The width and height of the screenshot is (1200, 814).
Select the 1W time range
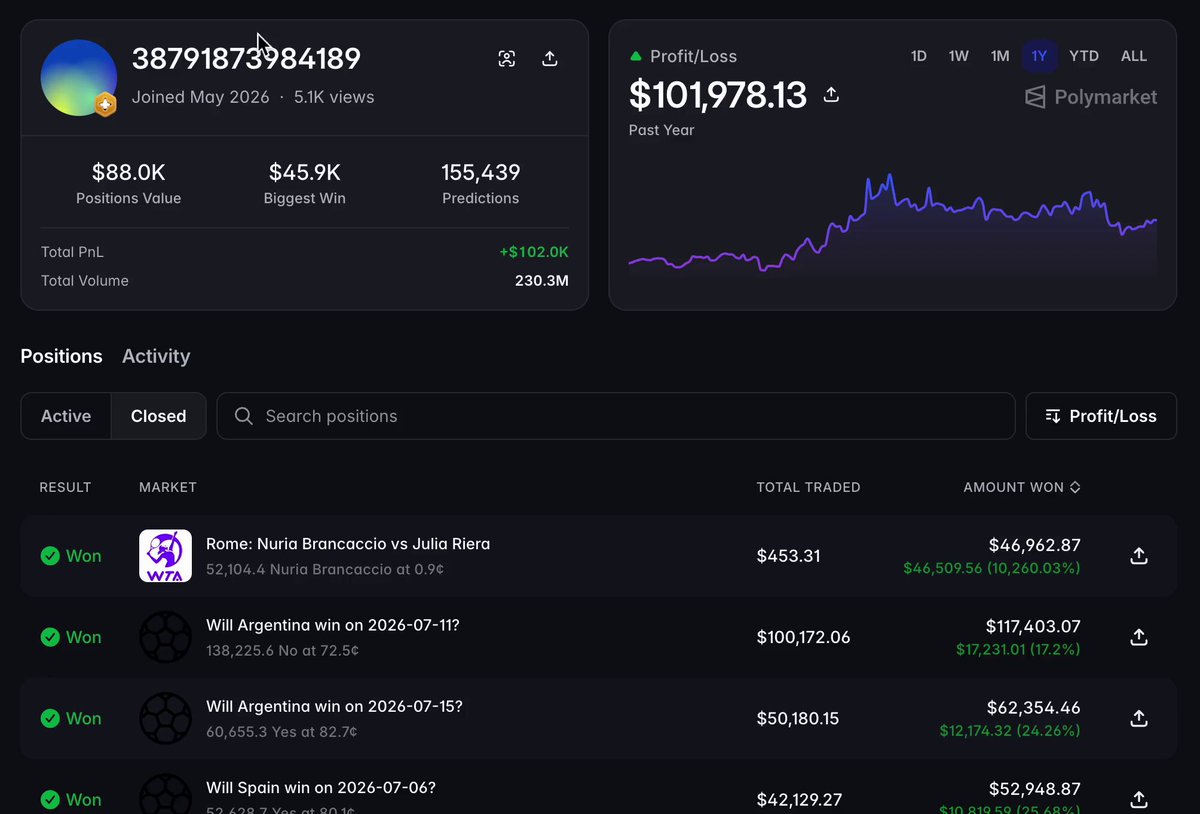click(x=959, y=56)
